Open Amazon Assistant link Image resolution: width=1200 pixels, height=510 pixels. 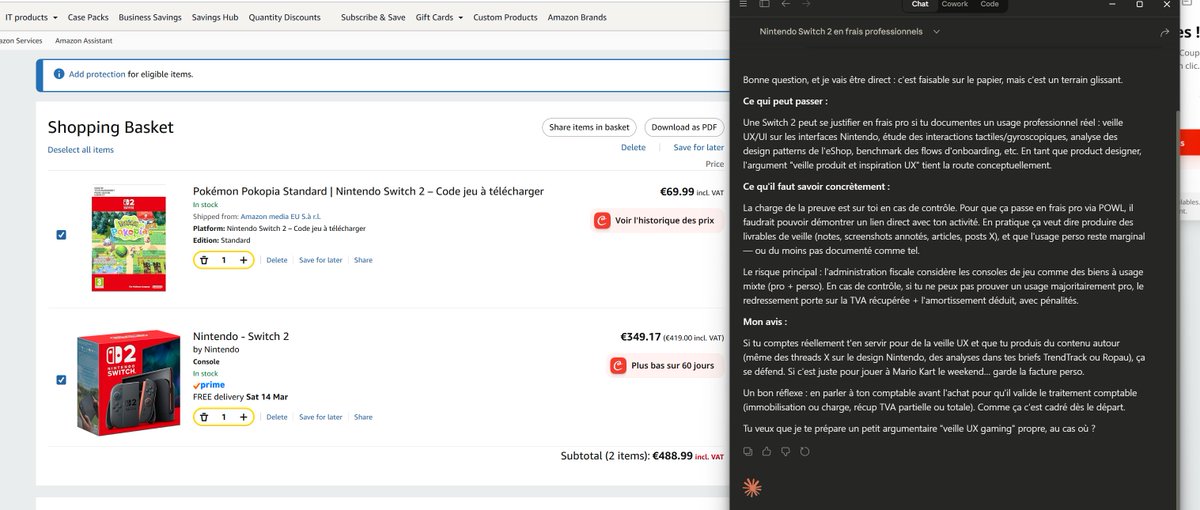pyautogui.click(x=84, y=40)
